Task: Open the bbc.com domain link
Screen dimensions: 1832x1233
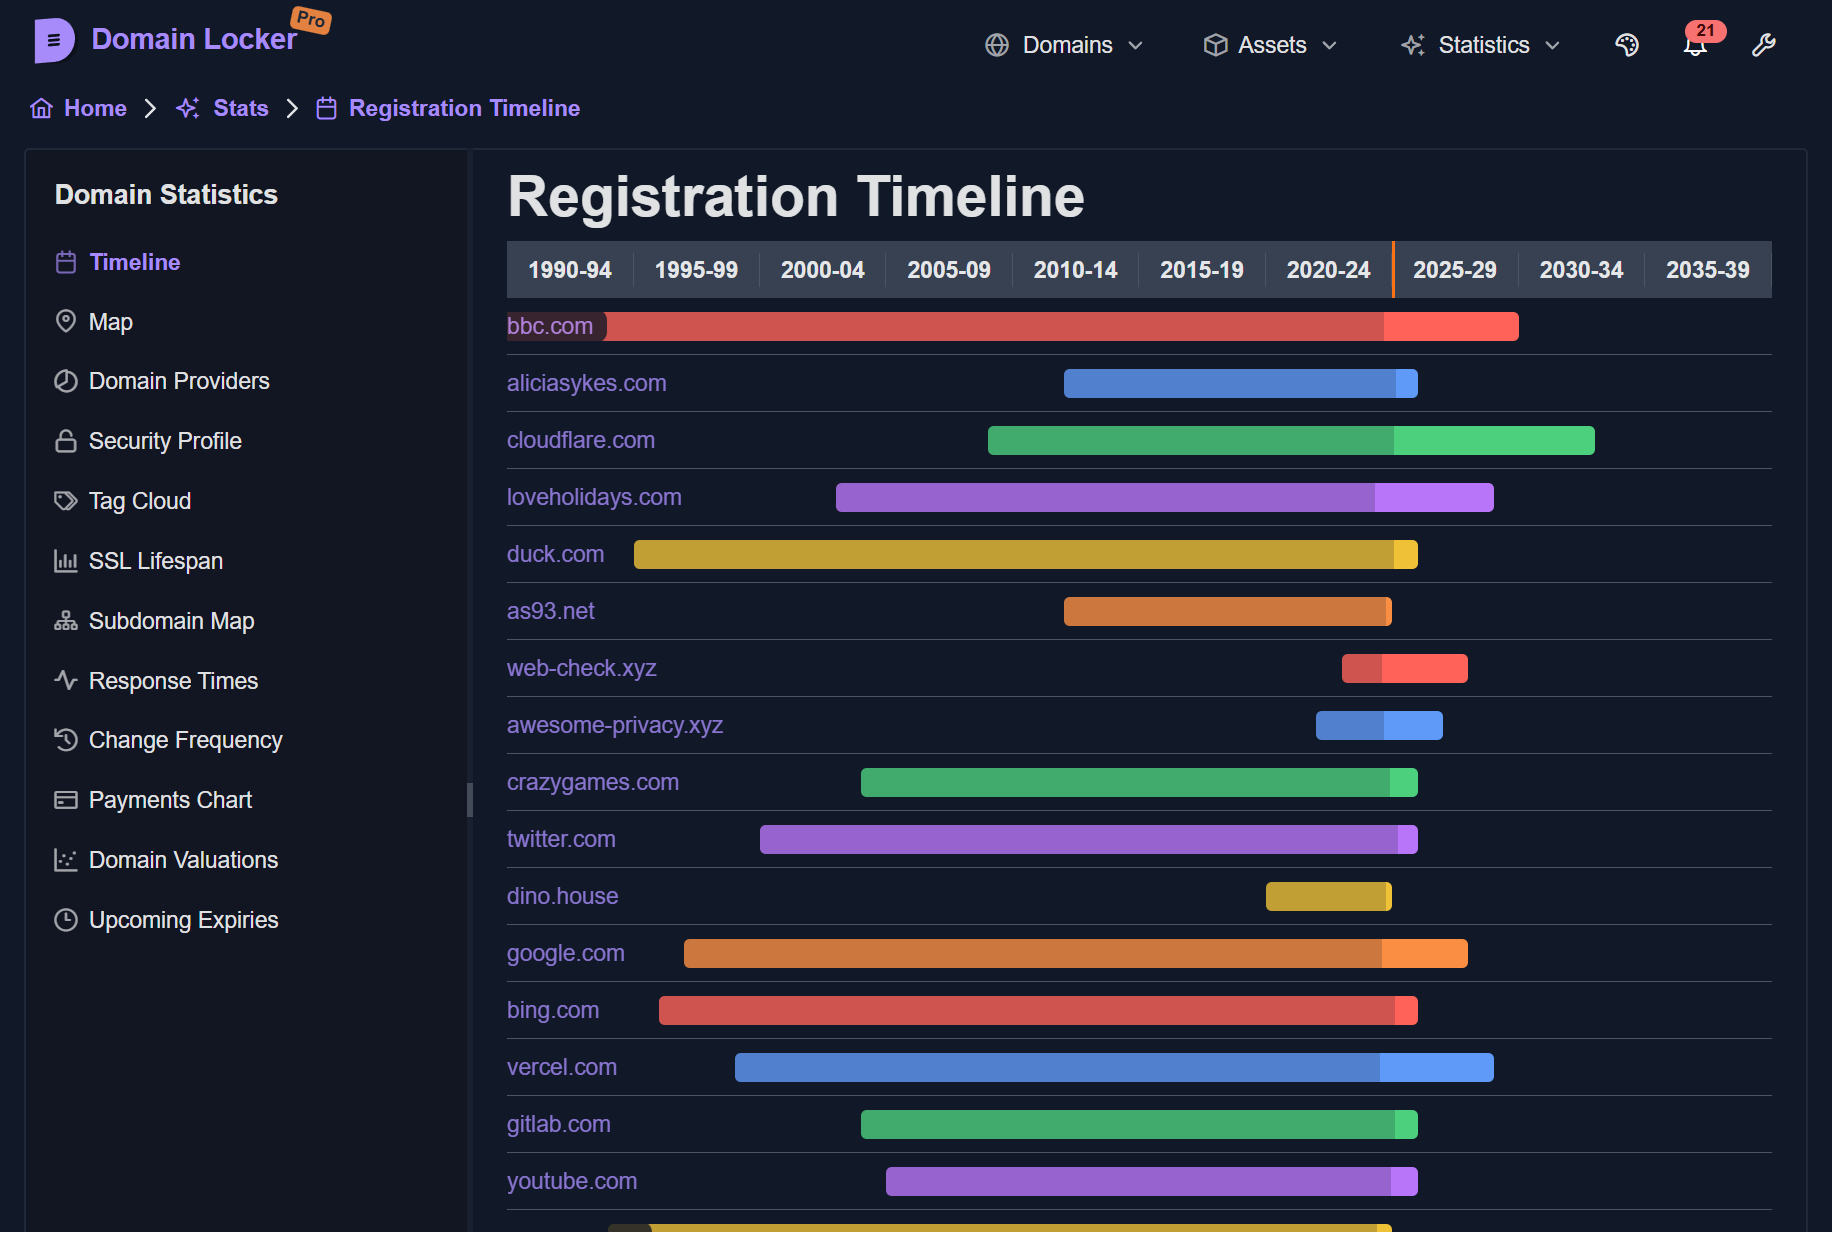Action: (551, 326)
